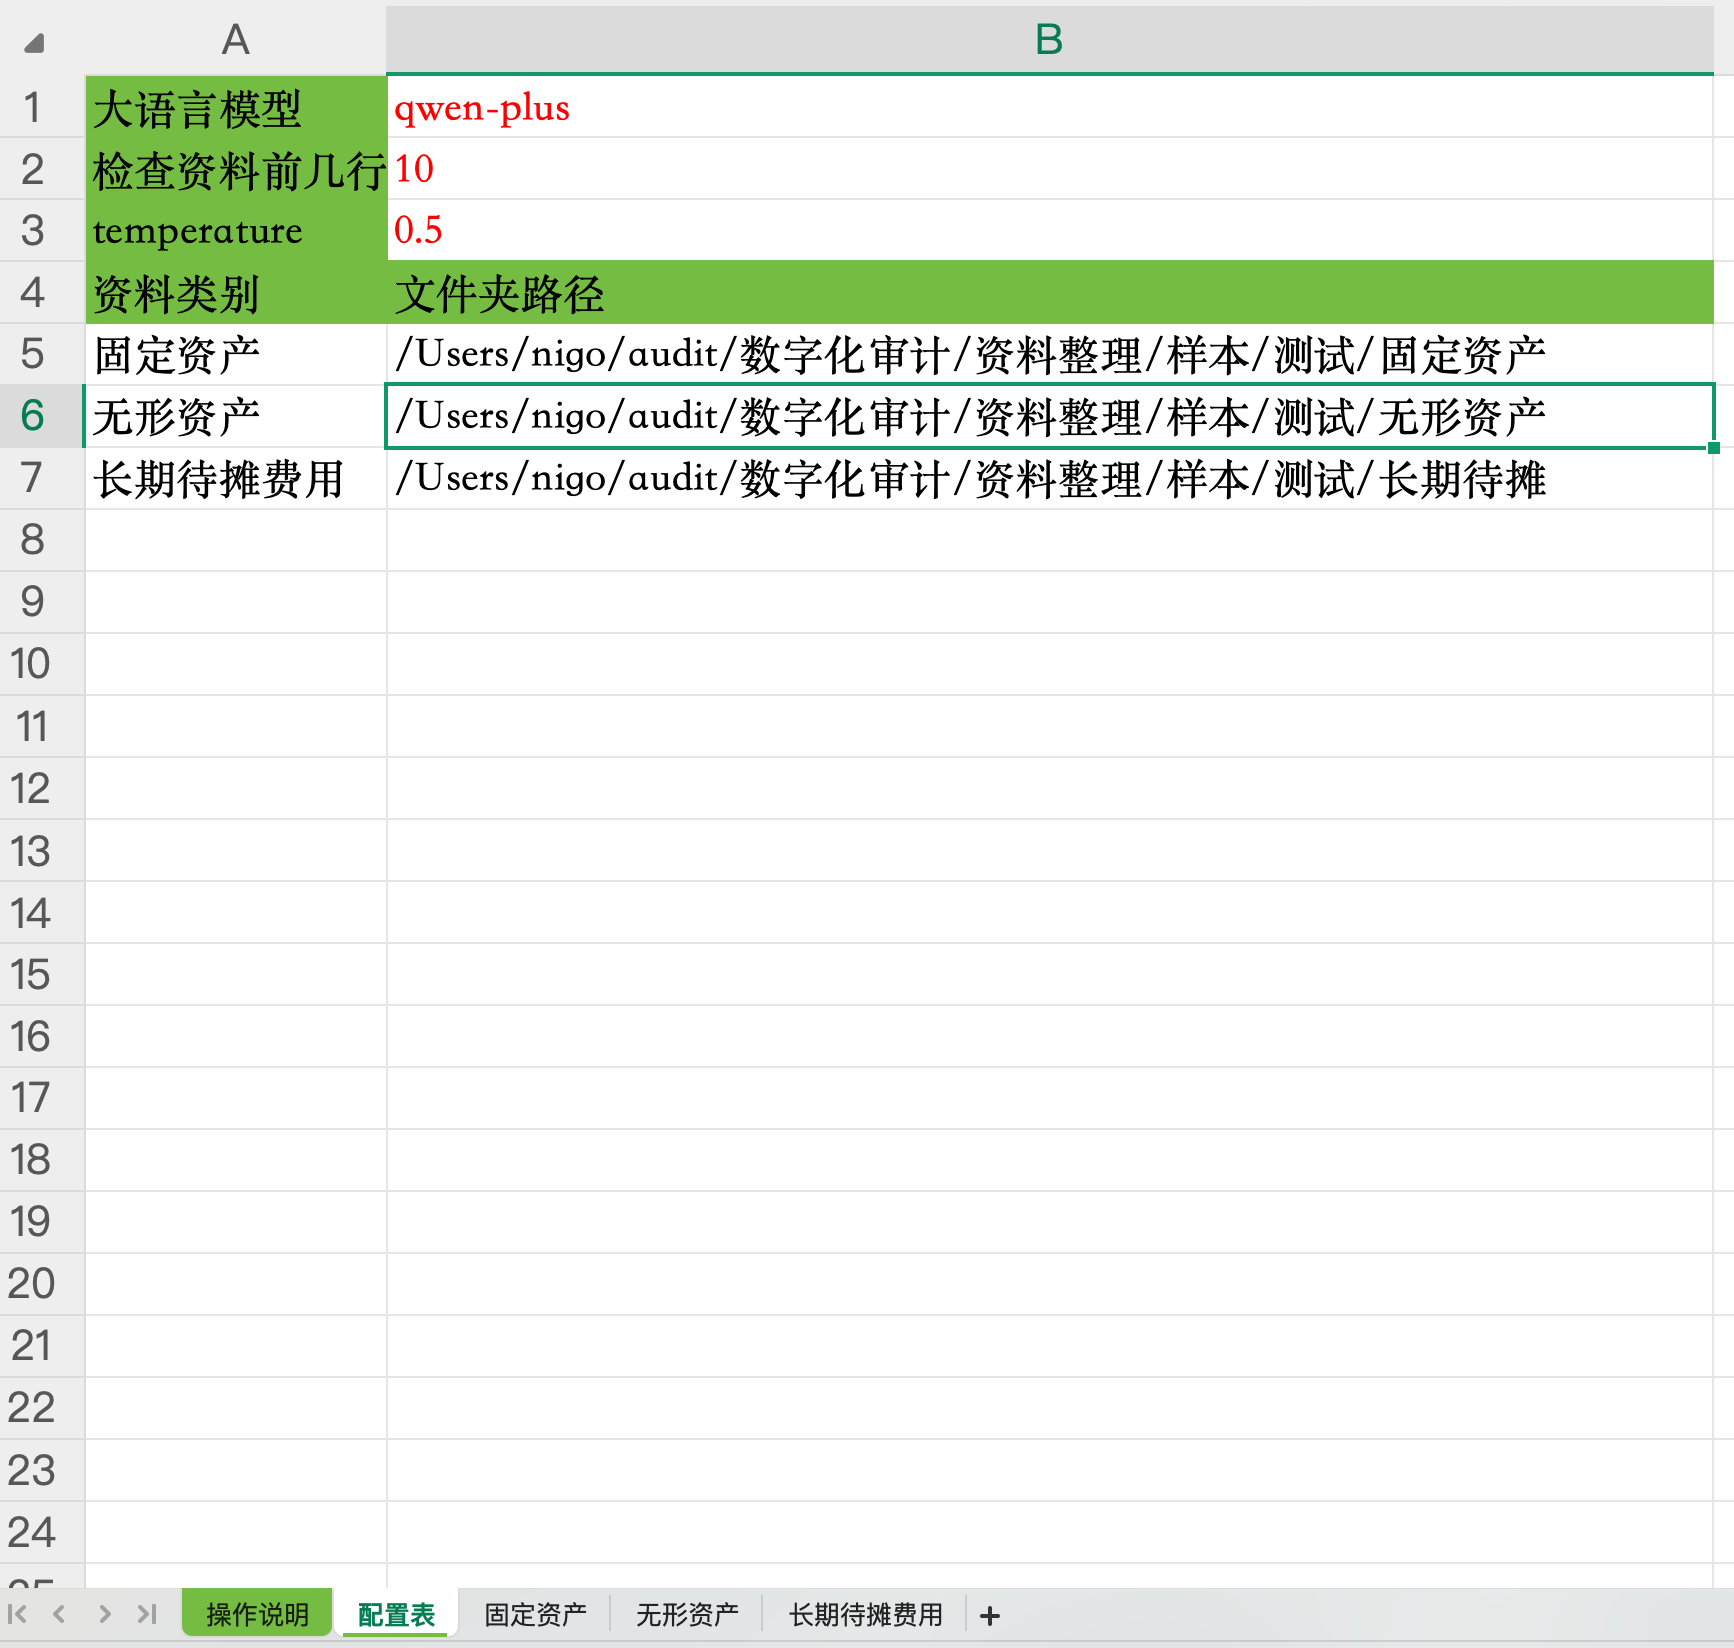Jump to first sheet with navigation arrow
1734x1648 pixels.
click(17, 1614)
